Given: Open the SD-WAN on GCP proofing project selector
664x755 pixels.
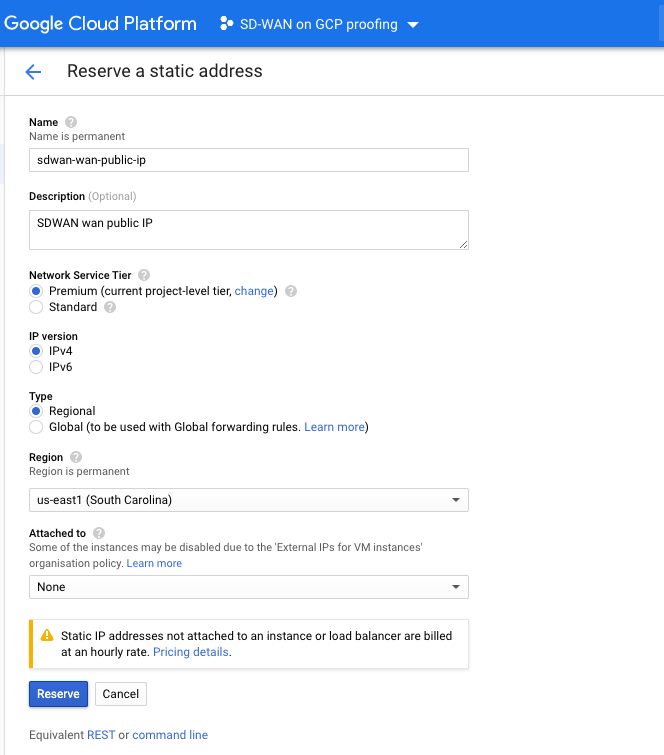Looking at the screenshot, I should [319, 24].
